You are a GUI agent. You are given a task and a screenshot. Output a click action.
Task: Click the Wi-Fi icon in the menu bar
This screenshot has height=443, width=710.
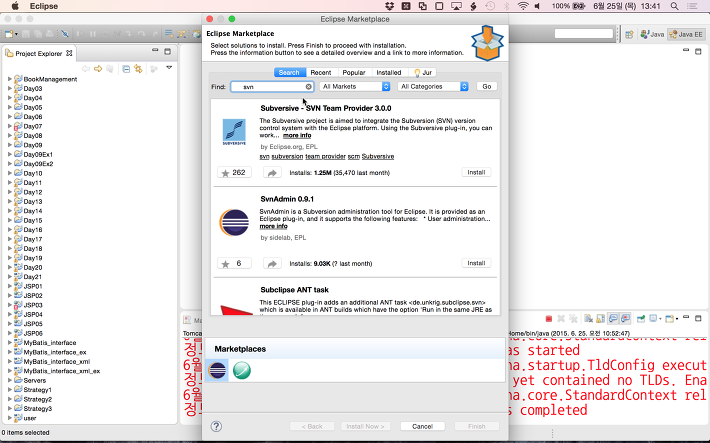tap(523, 6)
